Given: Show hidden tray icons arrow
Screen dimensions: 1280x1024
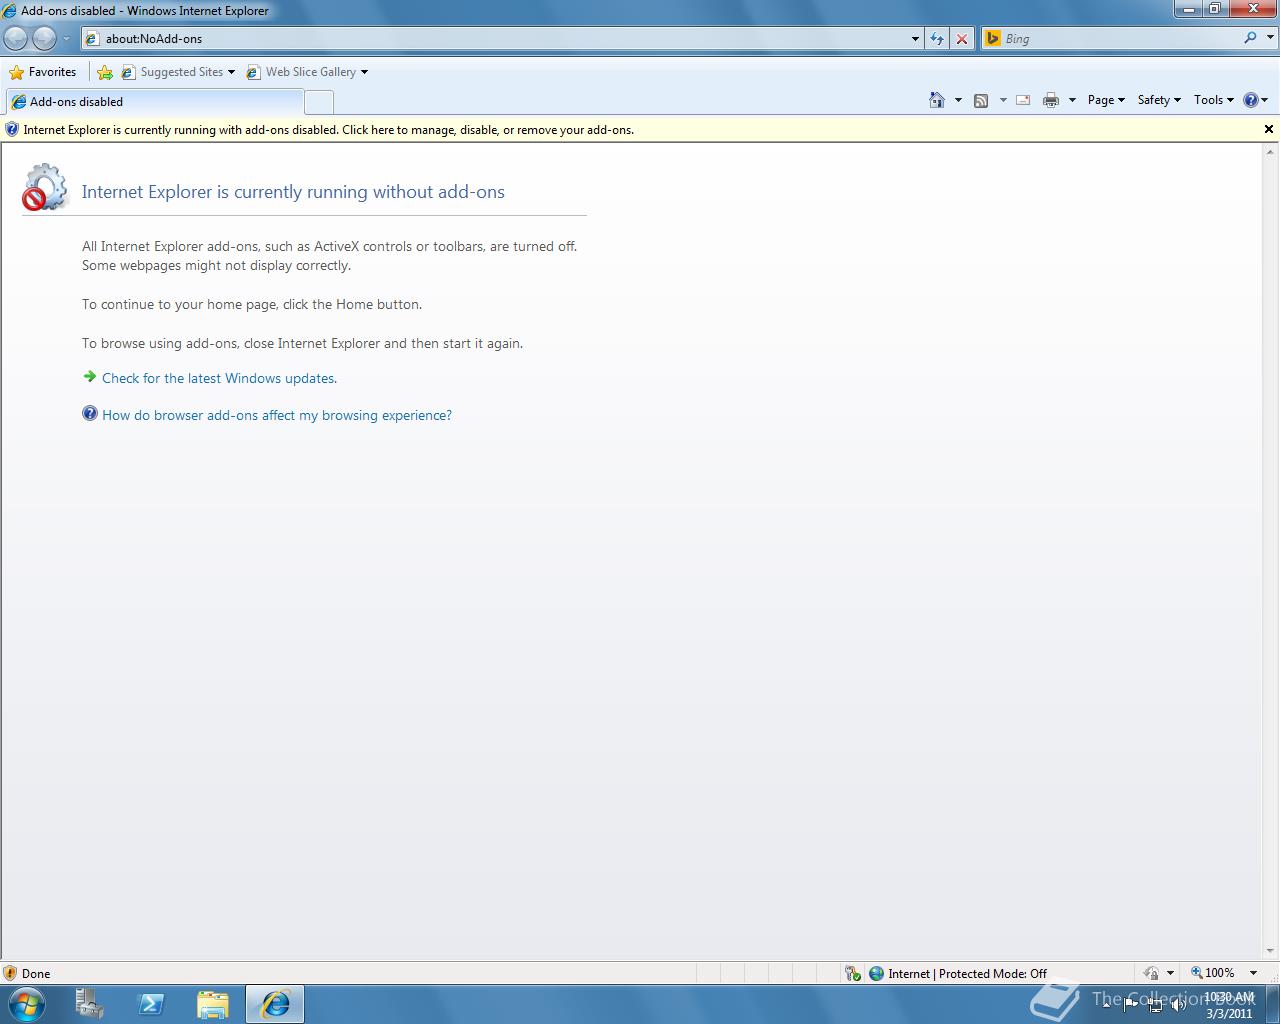Looking at the screenshot, I should coord(1106,1004).
